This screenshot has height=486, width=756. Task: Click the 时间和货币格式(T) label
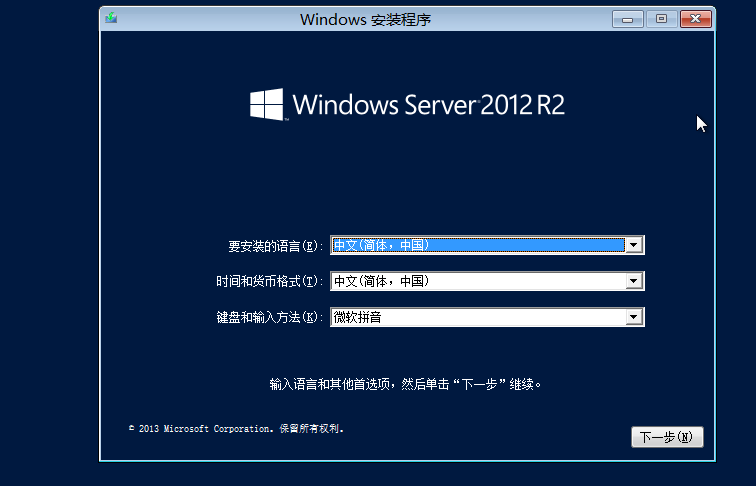click(x=269, y=281)
